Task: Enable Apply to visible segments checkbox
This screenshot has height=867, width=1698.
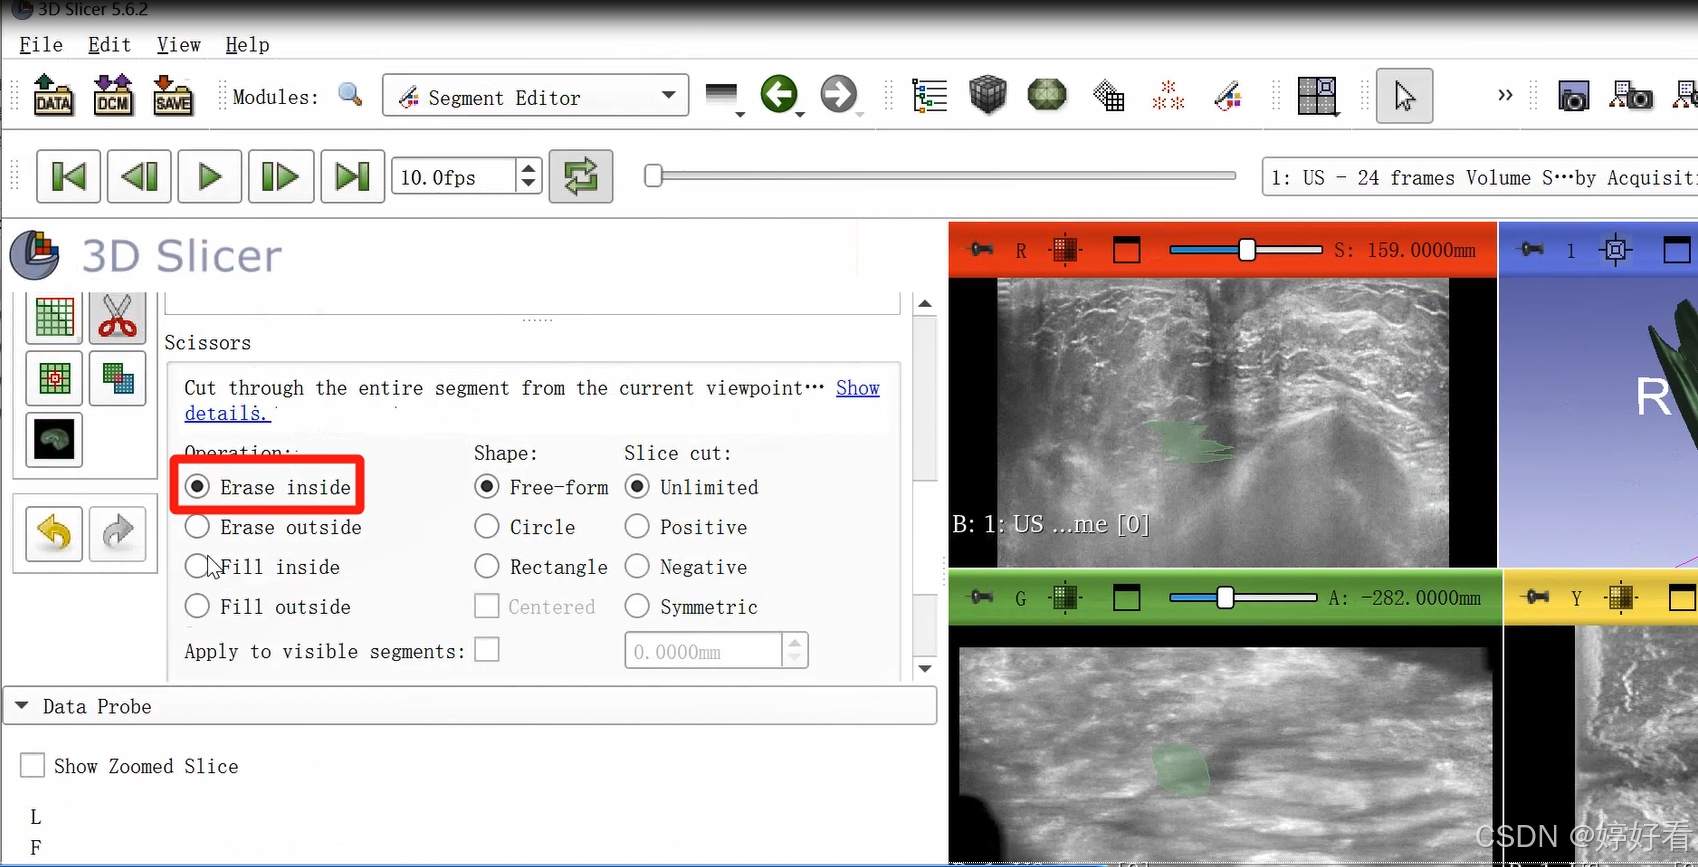Action: (487, 650)
